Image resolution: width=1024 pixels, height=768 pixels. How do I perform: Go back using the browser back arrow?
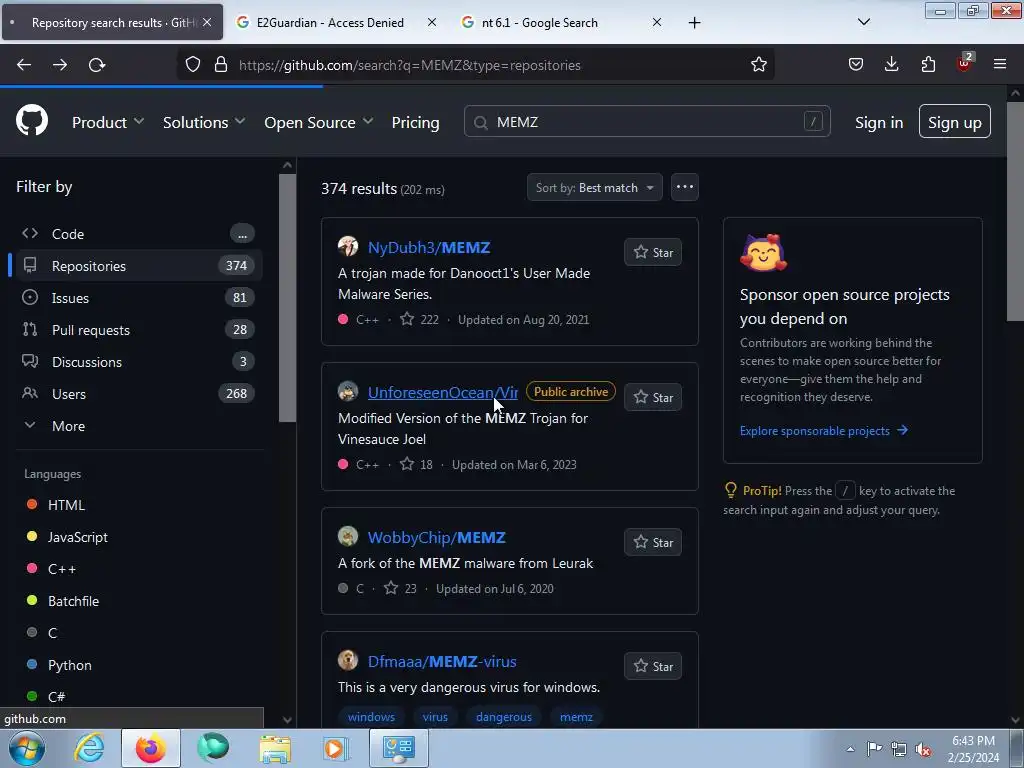[x=24, y=65]
